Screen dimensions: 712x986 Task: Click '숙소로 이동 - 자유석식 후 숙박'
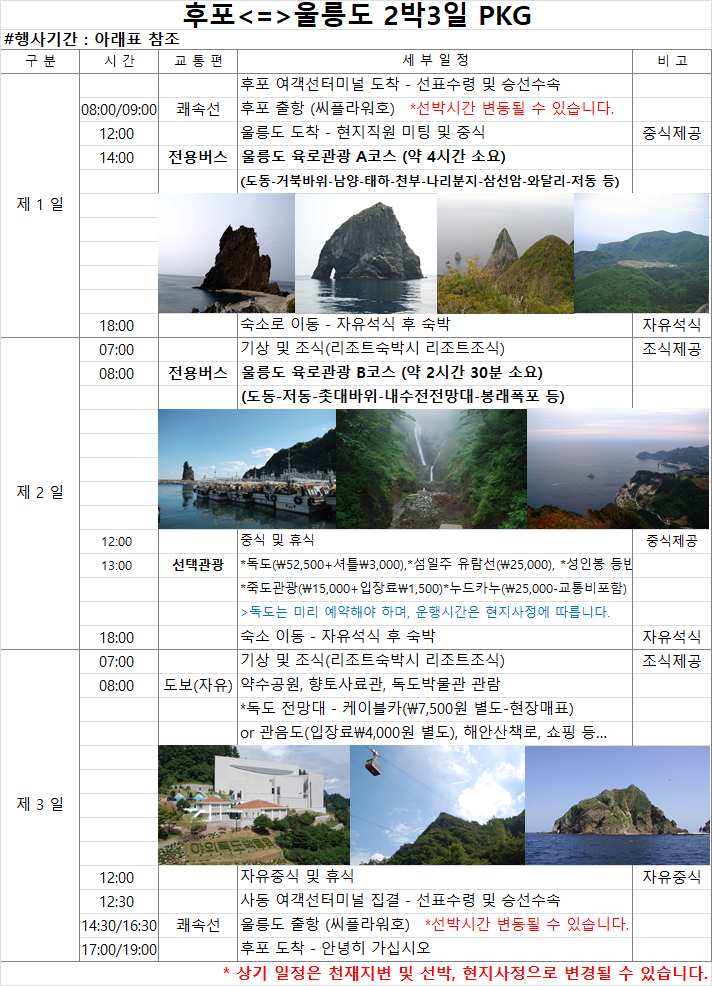coord(345,324)
